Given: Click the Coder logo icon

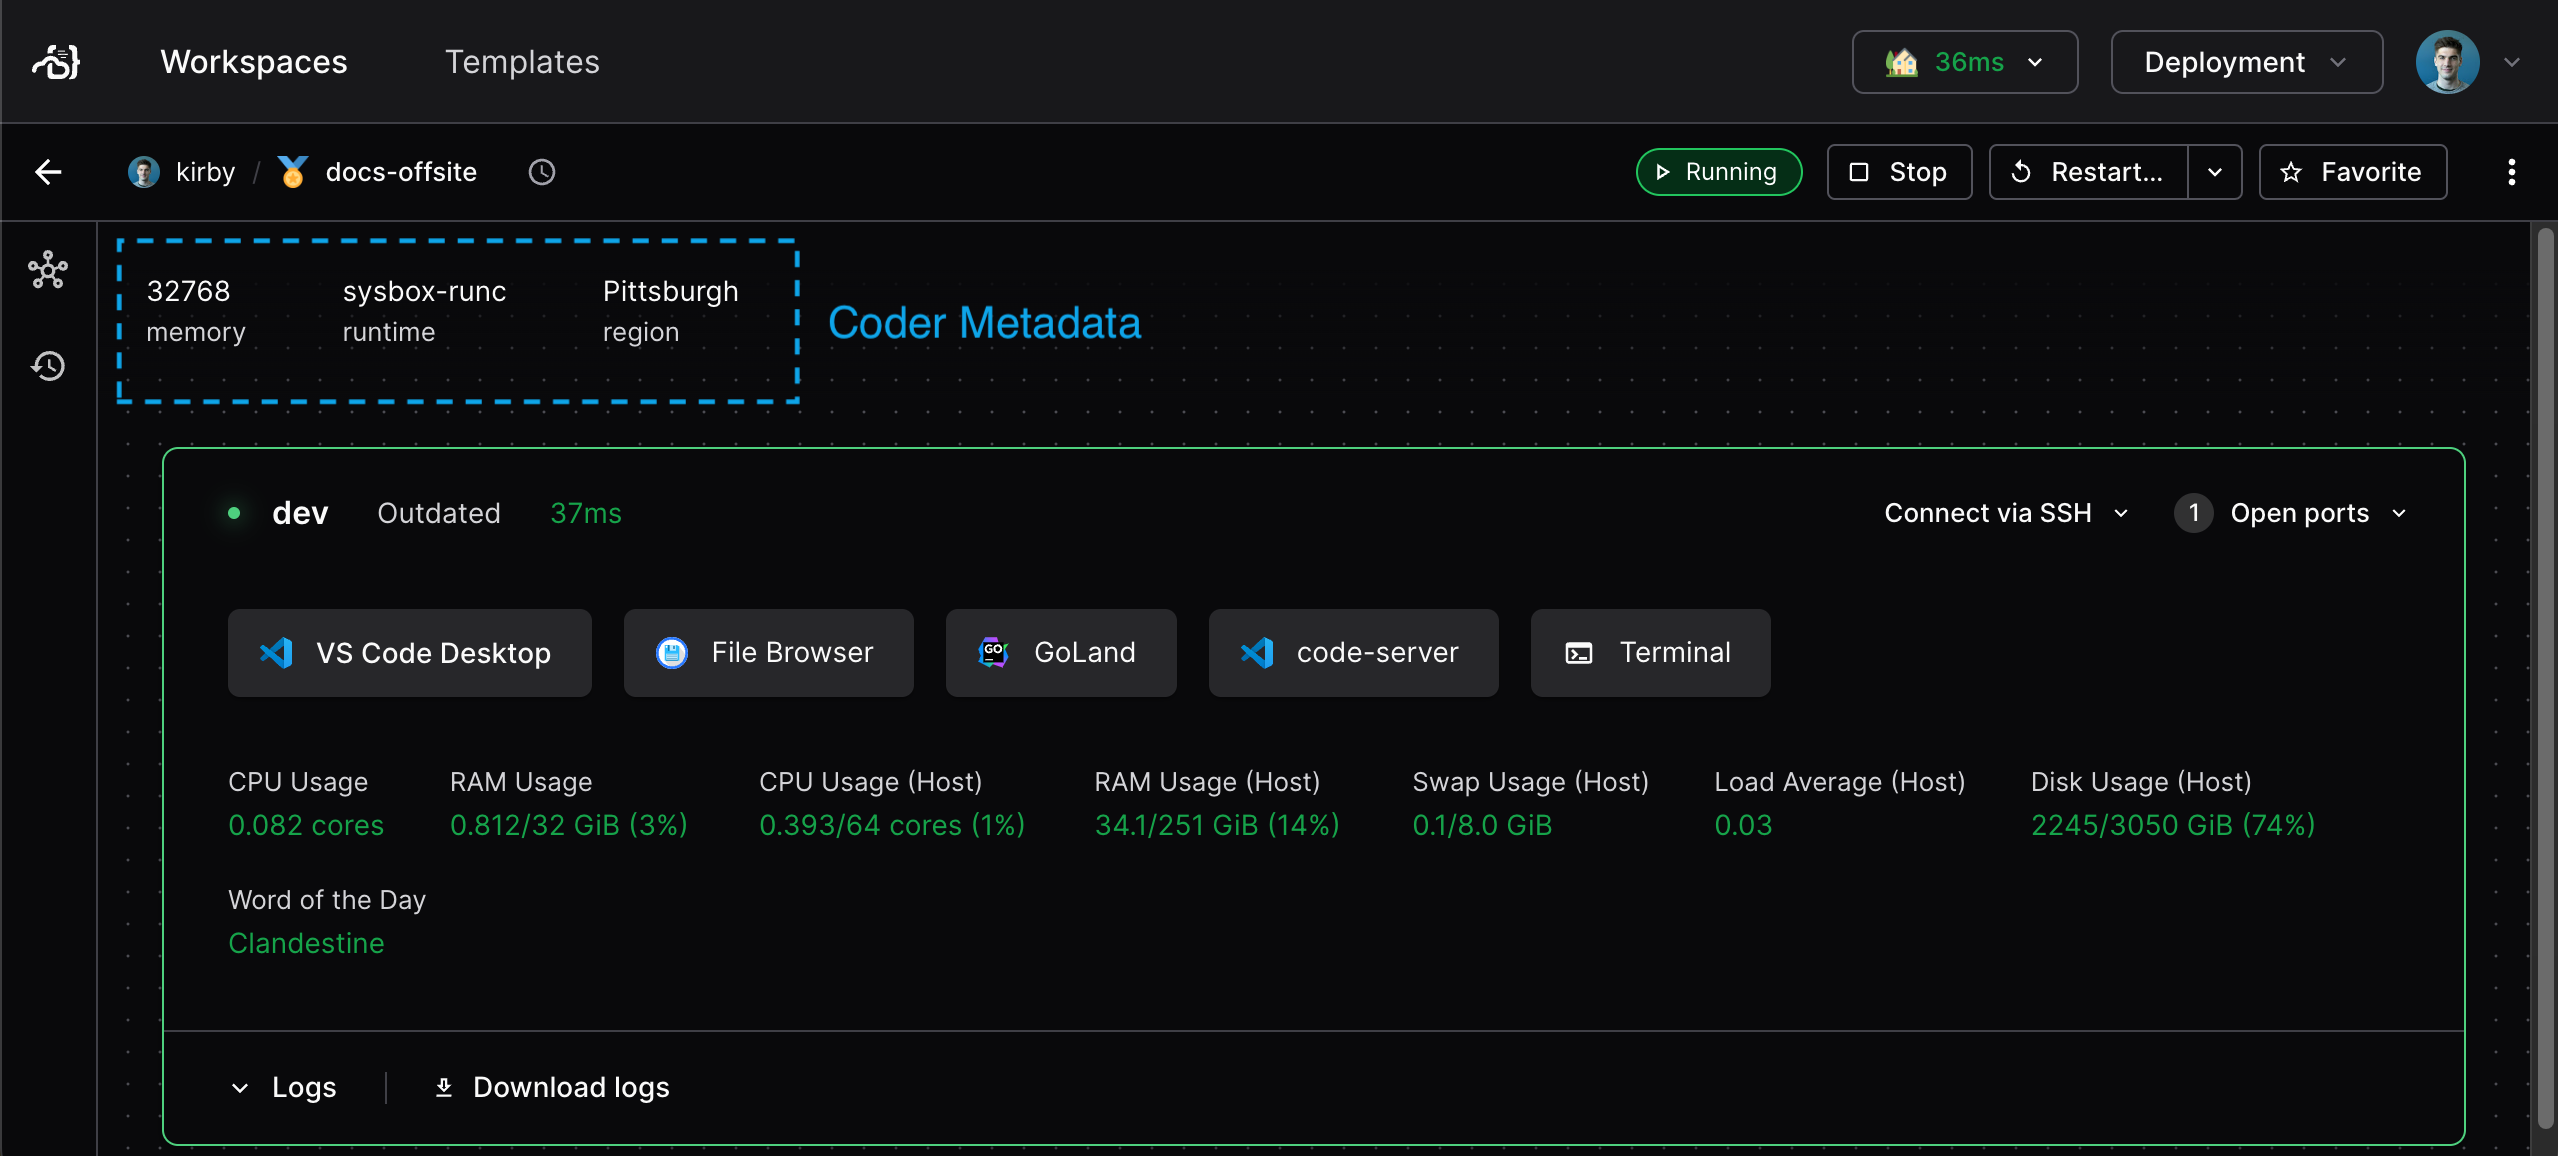Looking at the screenshot, I should pyautogui.click(x=56, y=62).
